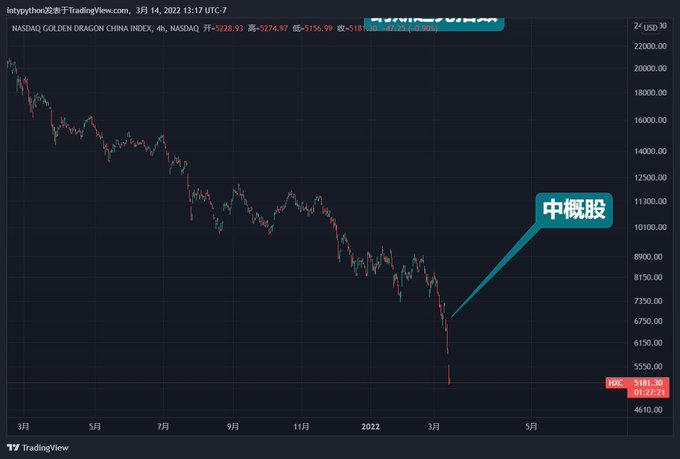Click the high value 5274.97 in header

pyautogui.click(x=274, y=28)
